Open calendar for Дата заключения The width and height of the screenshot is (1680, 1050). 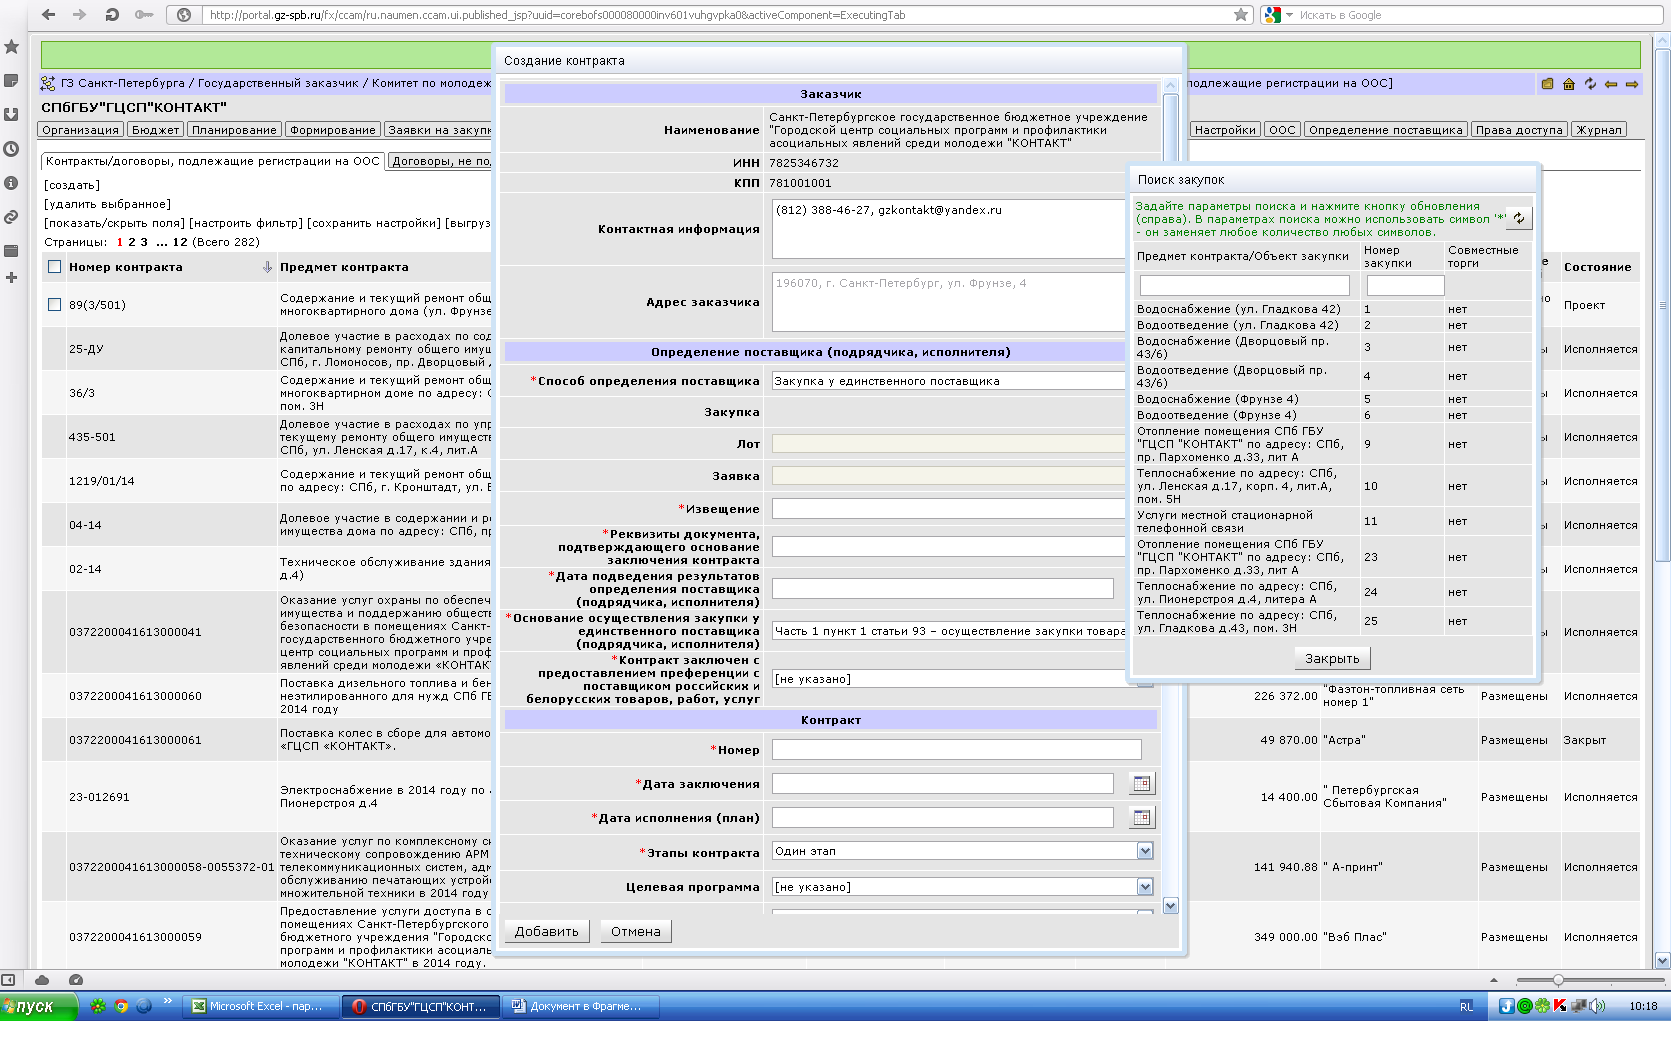[x=1141, y=784]
